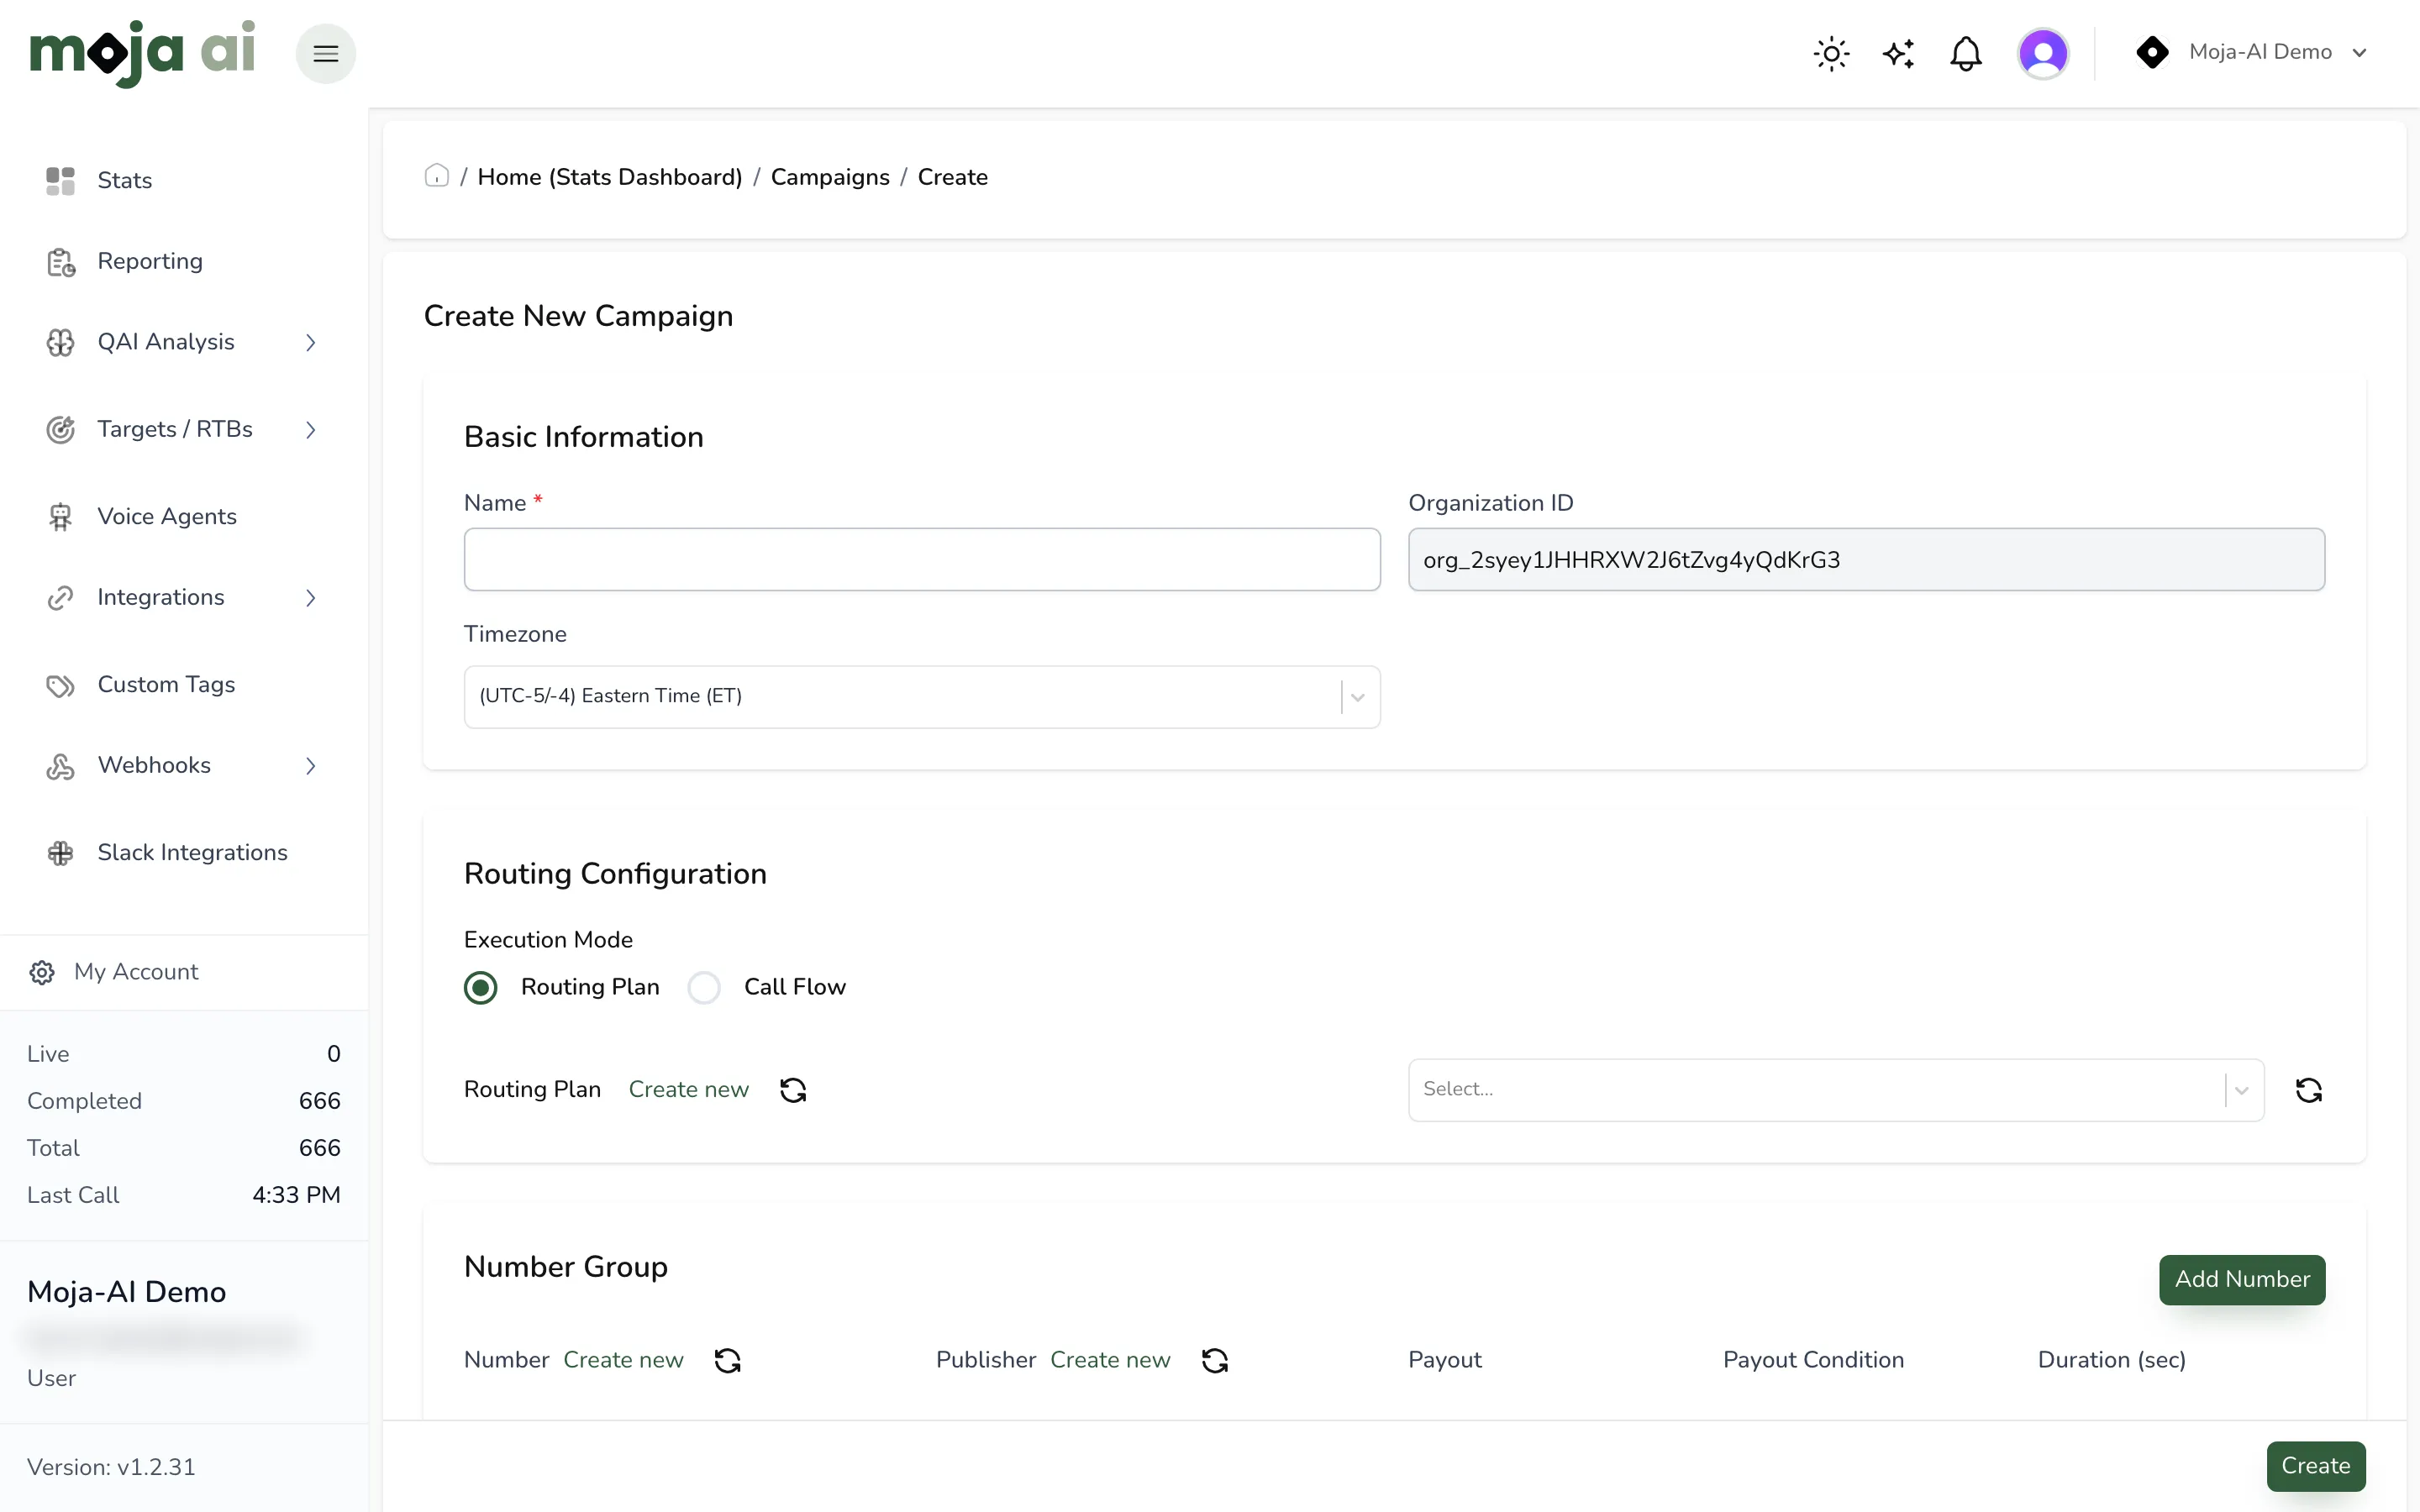Select the Call Flow execution mode

click(704, 988)
